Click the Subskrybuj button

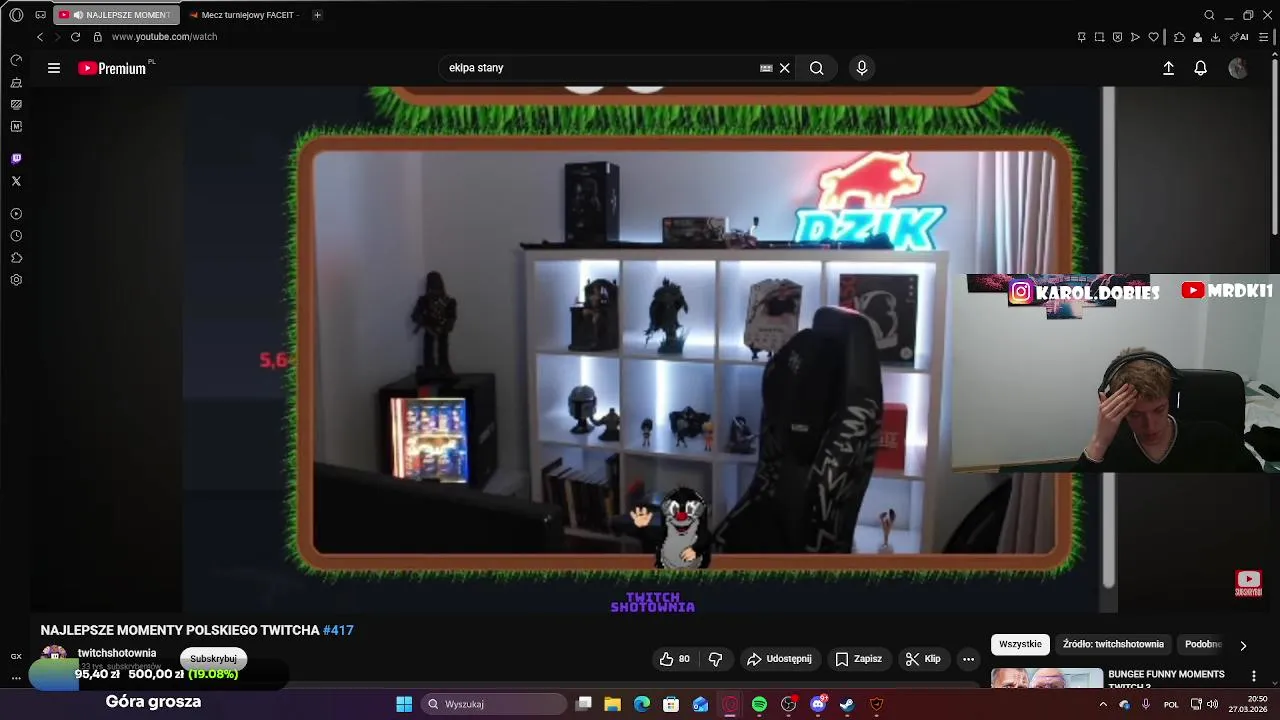(213, 659)
